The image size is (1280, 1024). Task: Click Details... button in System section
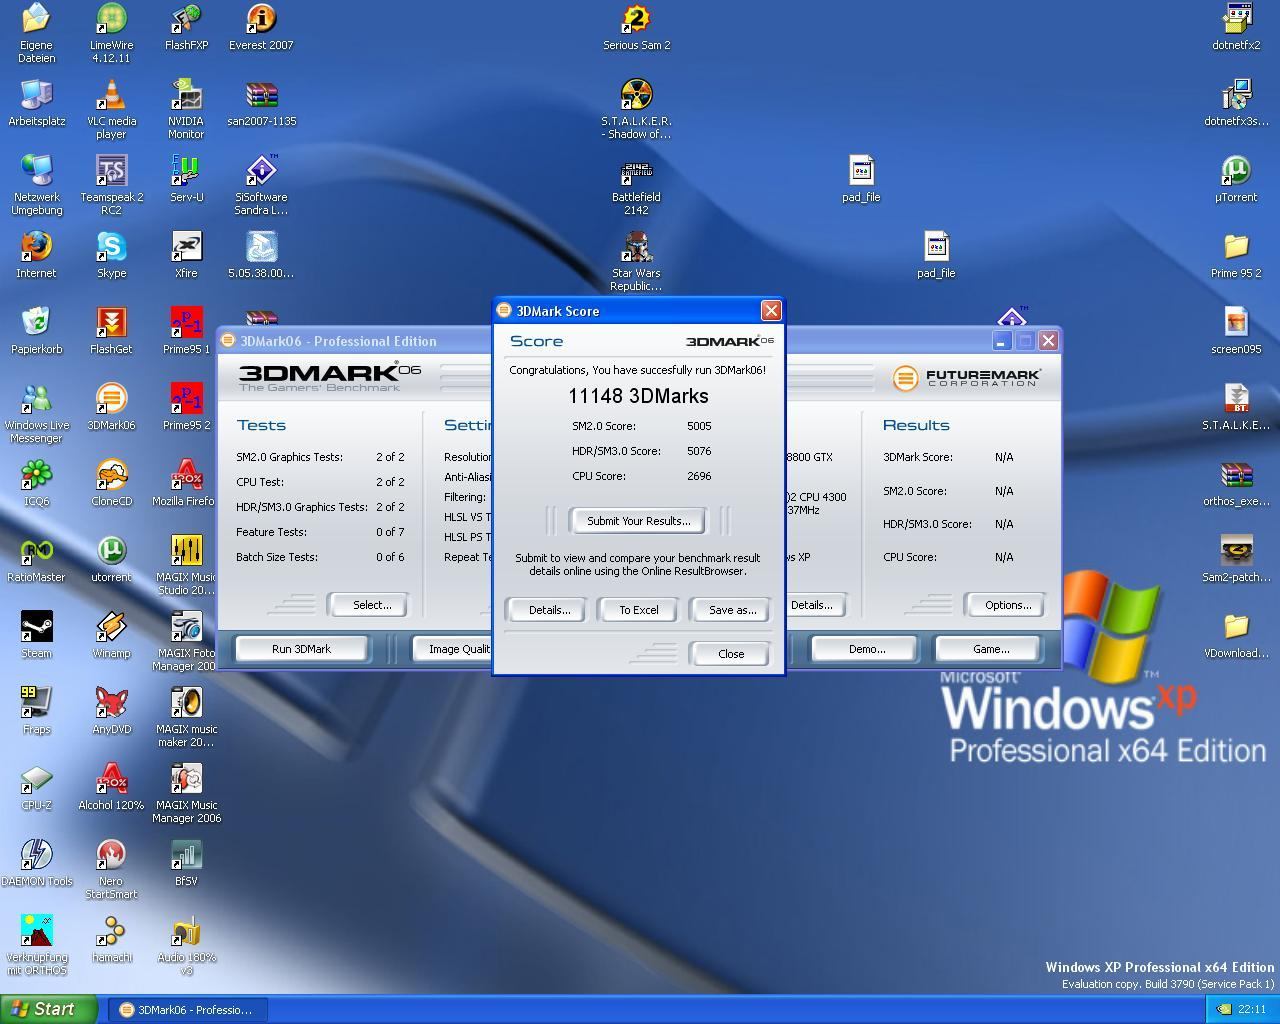(815, 605)
